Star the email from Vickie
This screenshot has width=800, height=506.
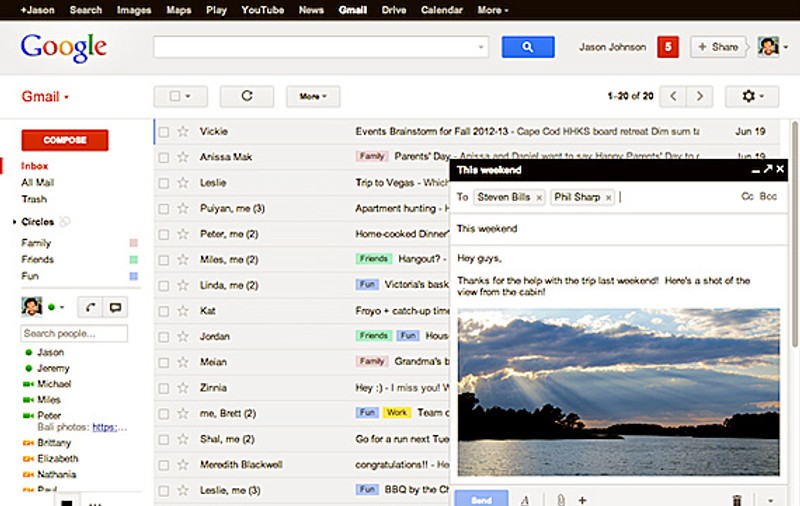pos(183,132)
